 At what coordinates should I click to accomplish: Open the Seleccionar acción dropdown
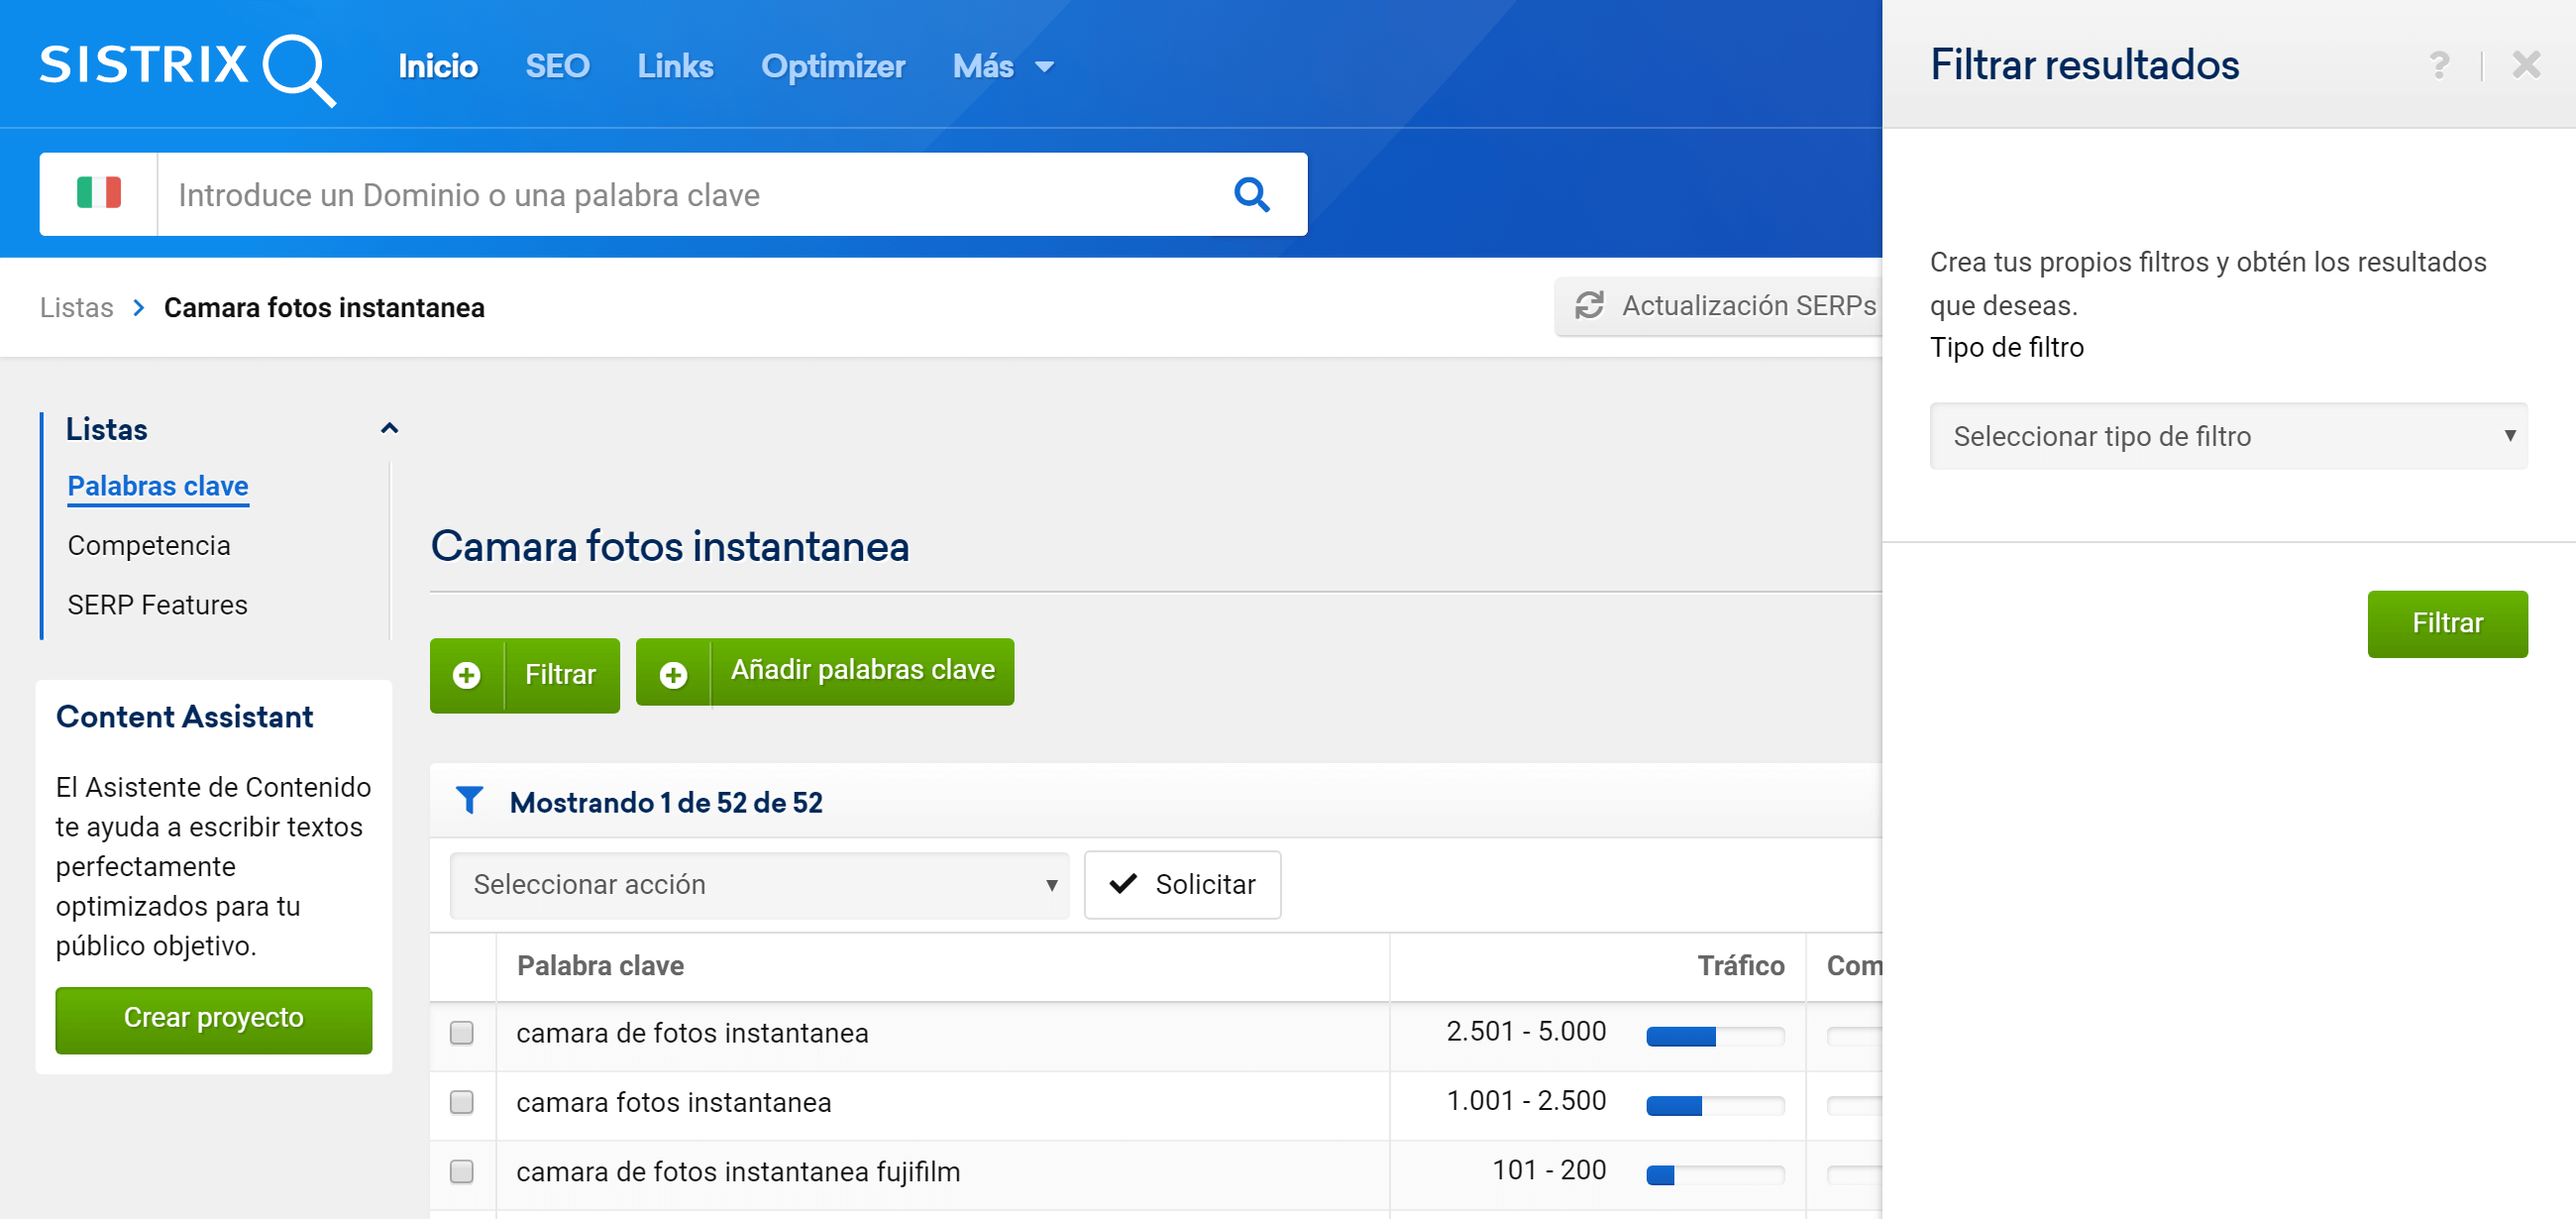[758, 884]
